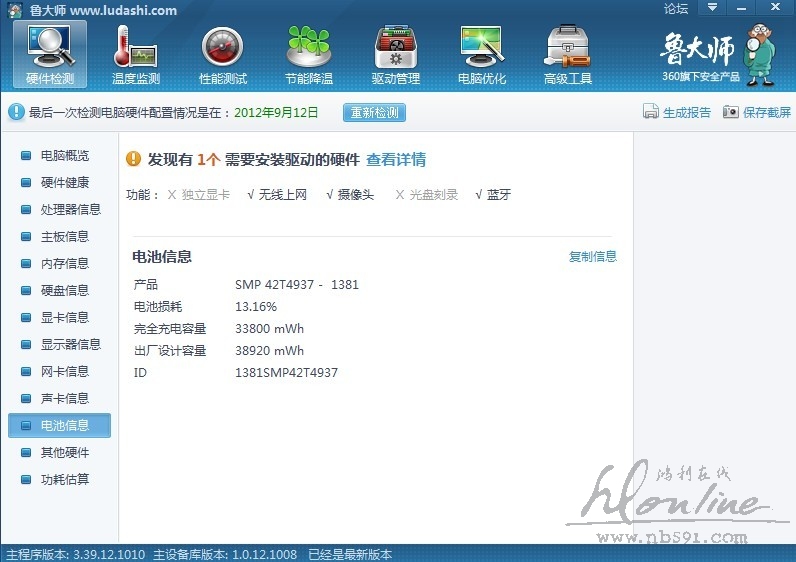Open 高级工具 advanced toolbox

click(x=568, y=55)
